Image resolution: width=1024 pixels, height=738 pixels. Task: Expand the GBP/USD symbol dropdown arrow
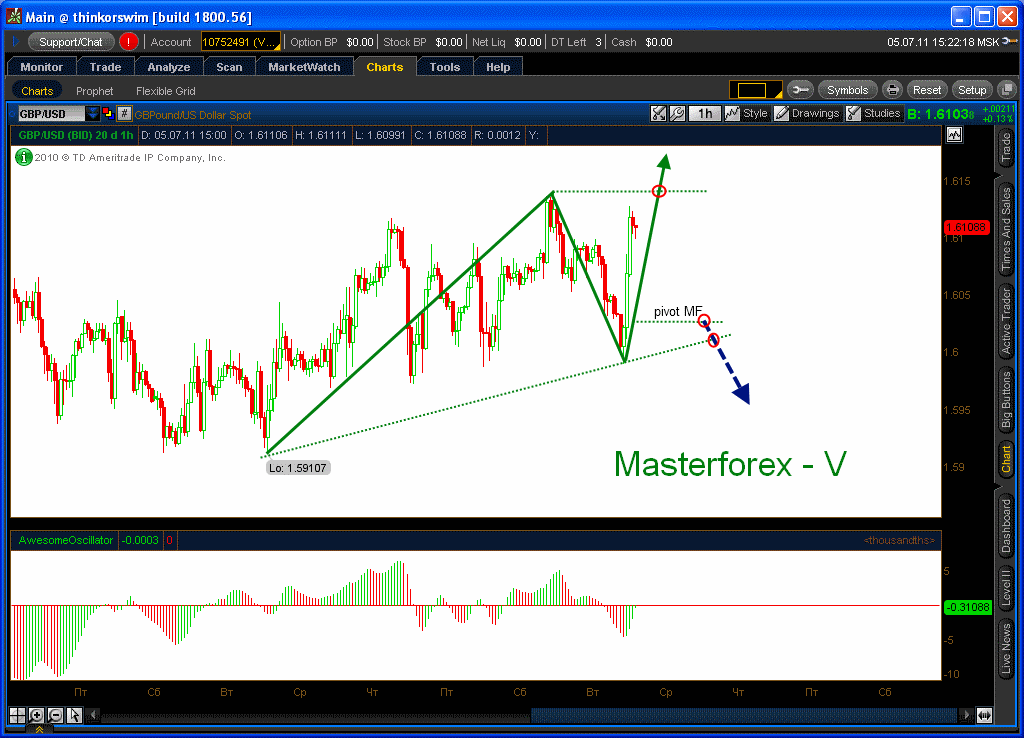pos(93,114)
